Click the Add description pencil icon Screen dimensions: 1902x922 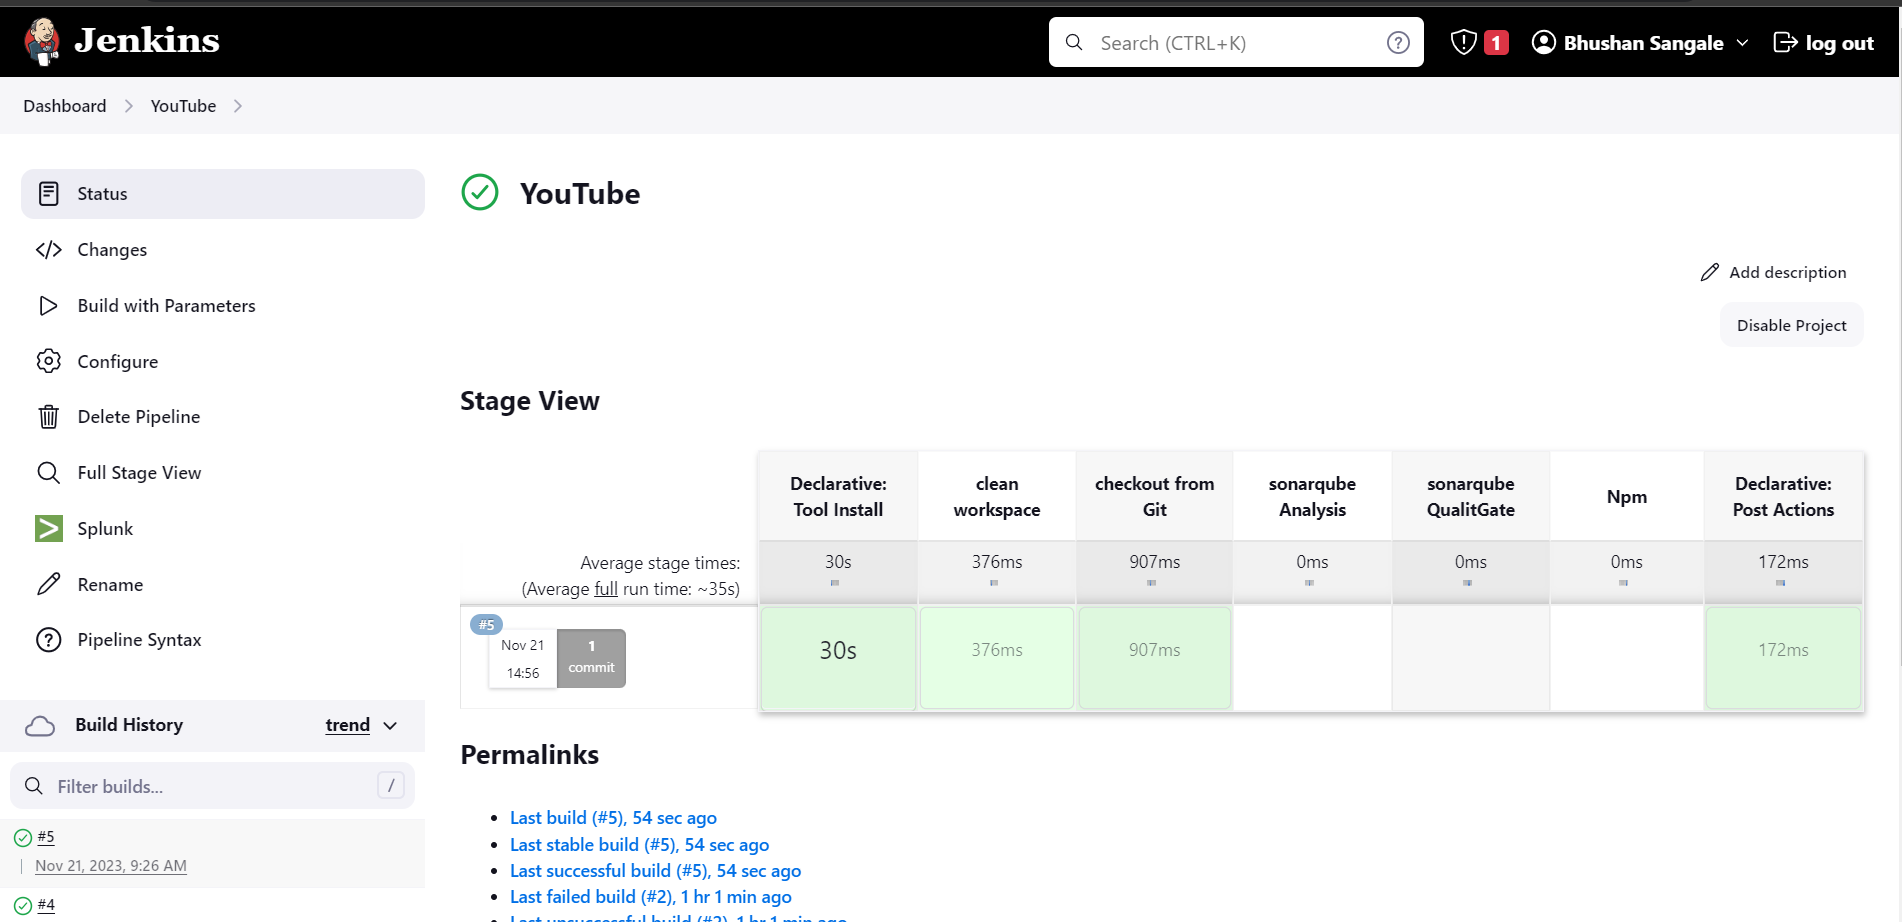tap(1709, 273)
